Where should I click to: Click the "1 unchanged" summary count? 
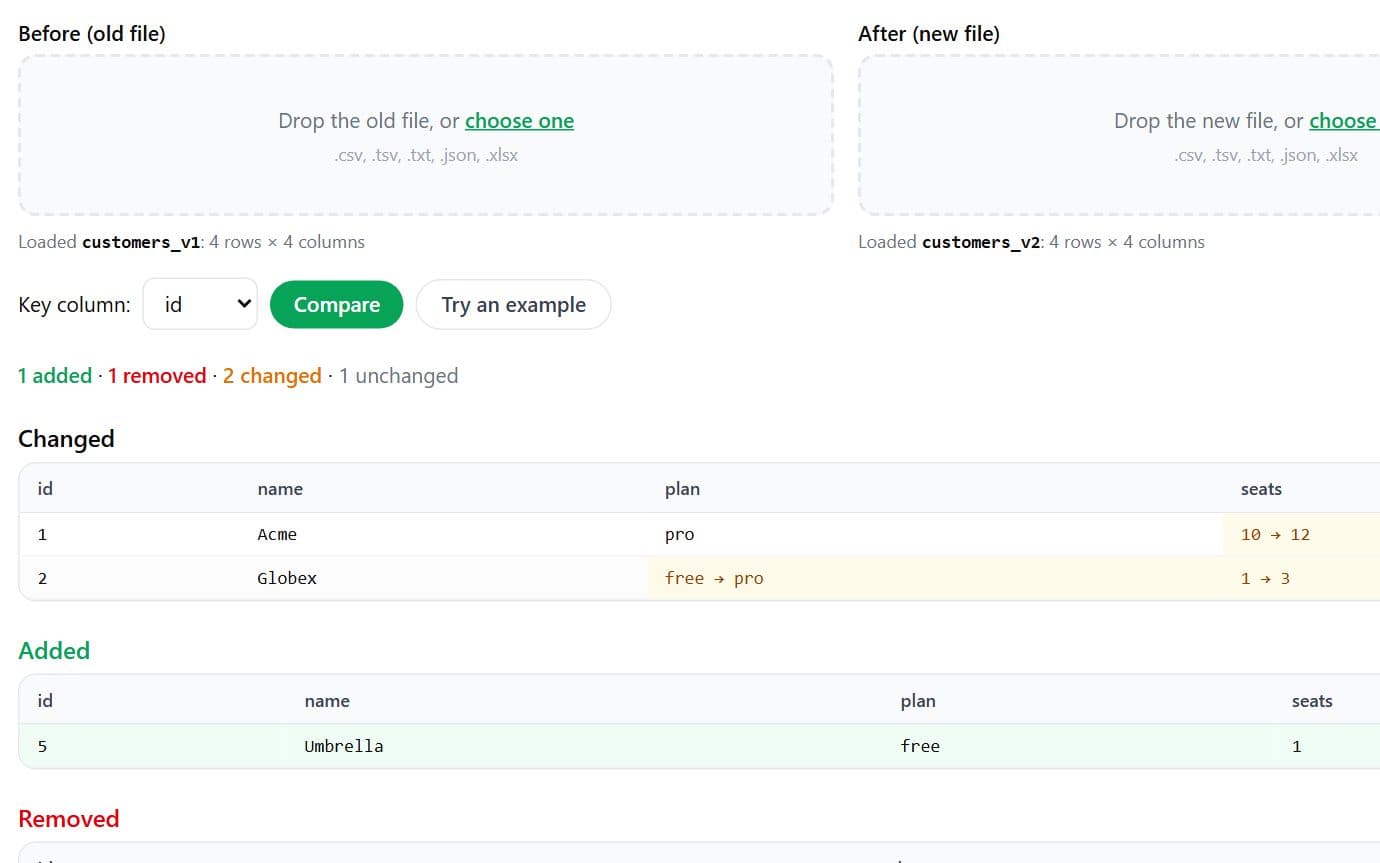coord(398,376)
